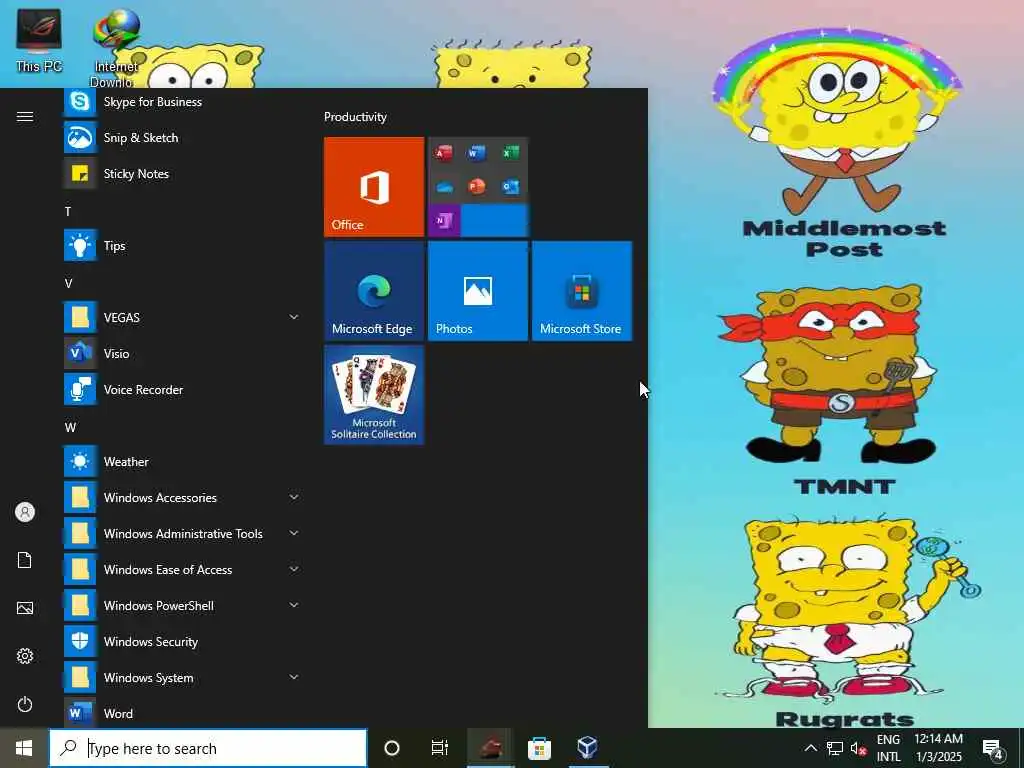
Task: Open the Microsoft Store tile
Action: 582,291
